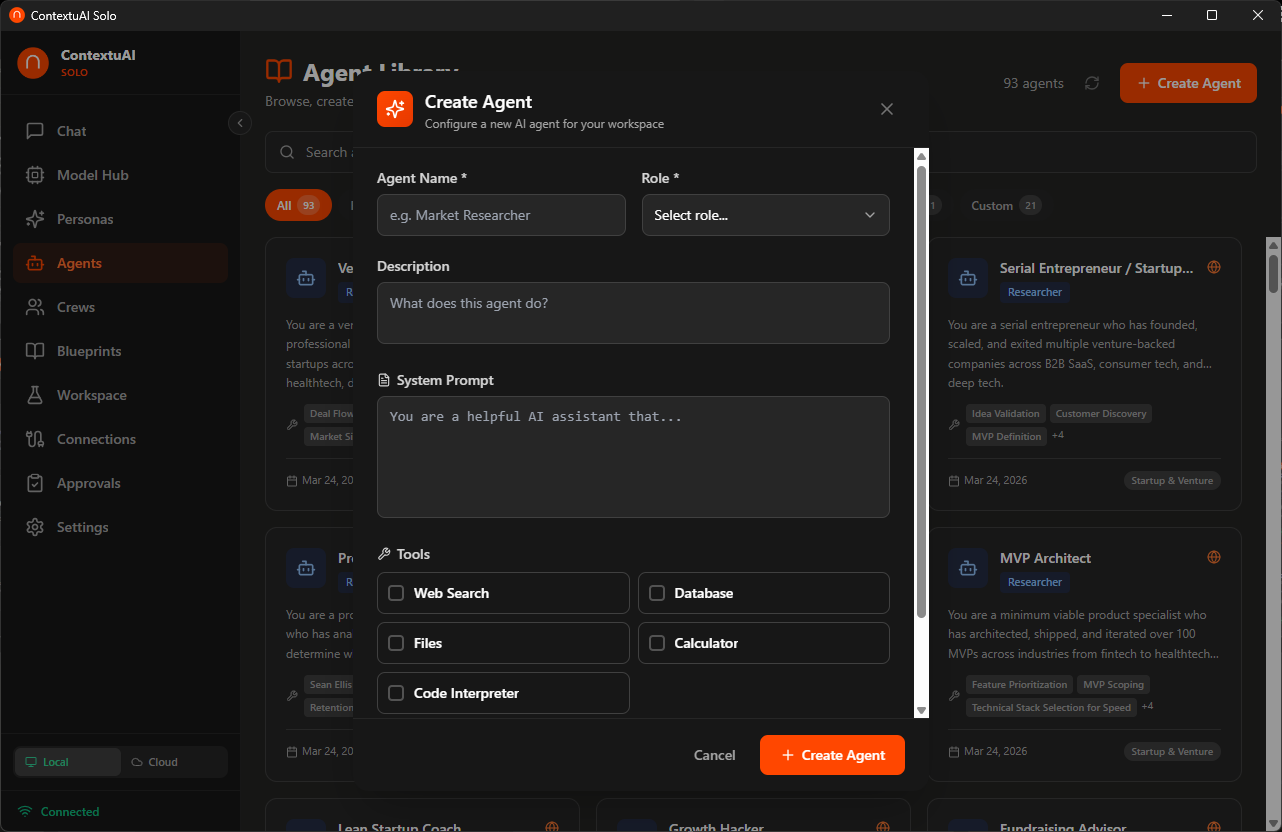1282x832 pixels.
Task: Collapse the sidebar with the chevron arrow
Action: pyautogui.click(x=239, y=122)
